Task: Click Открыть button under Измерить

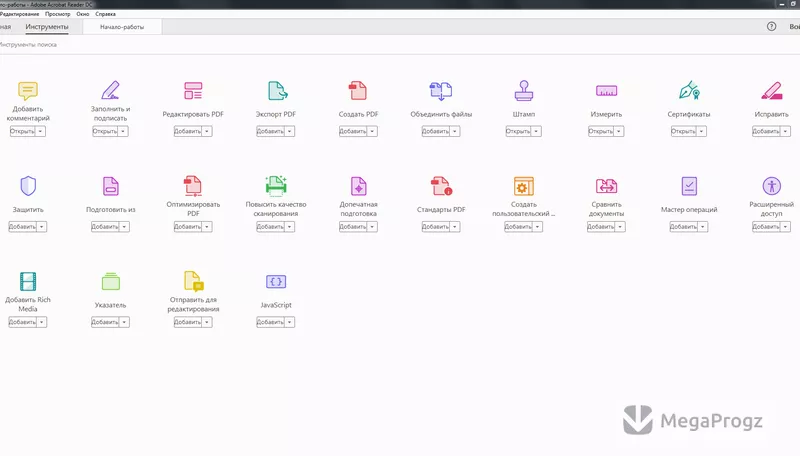Action: 601,131
